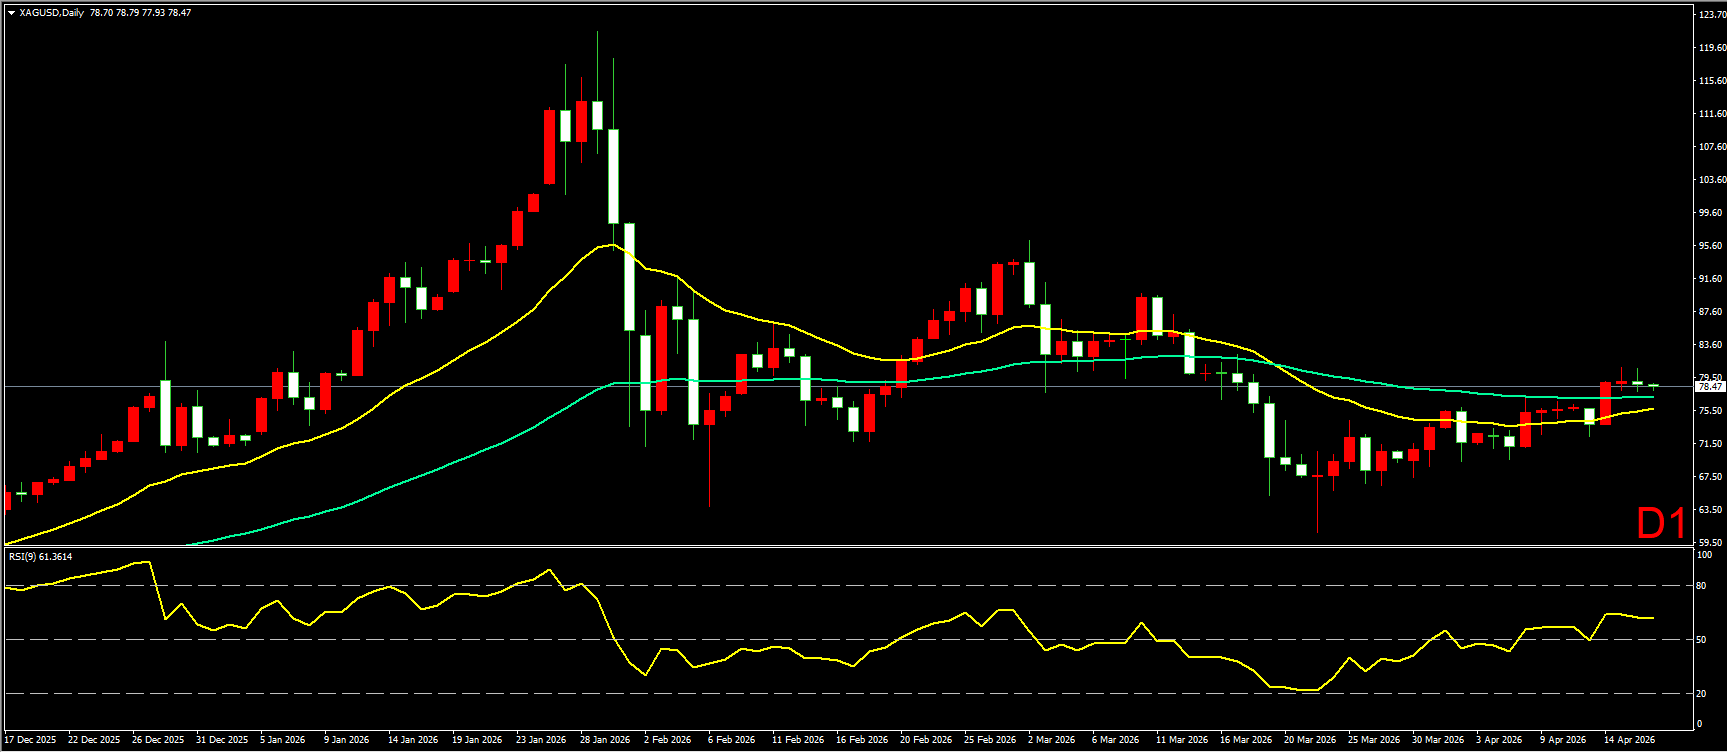Click the red D1 timeframe label

tap(1661, 524)
